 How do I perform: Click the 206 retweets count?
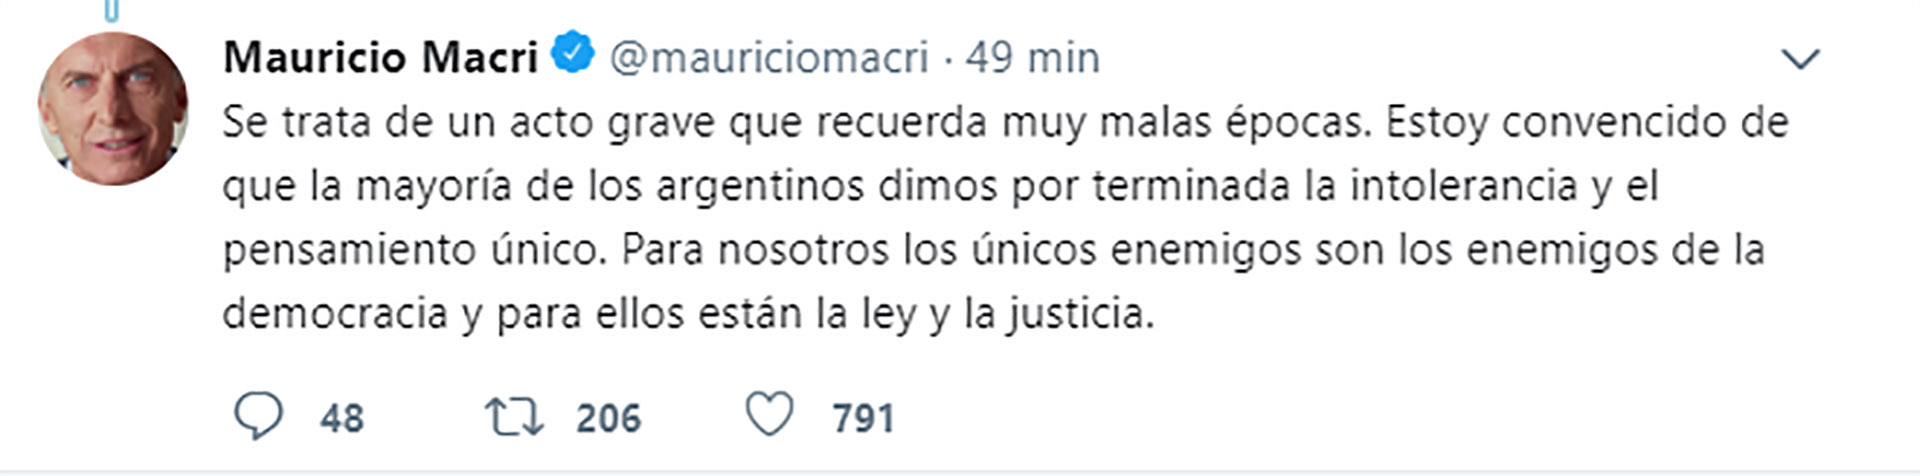tap(608, 418)
